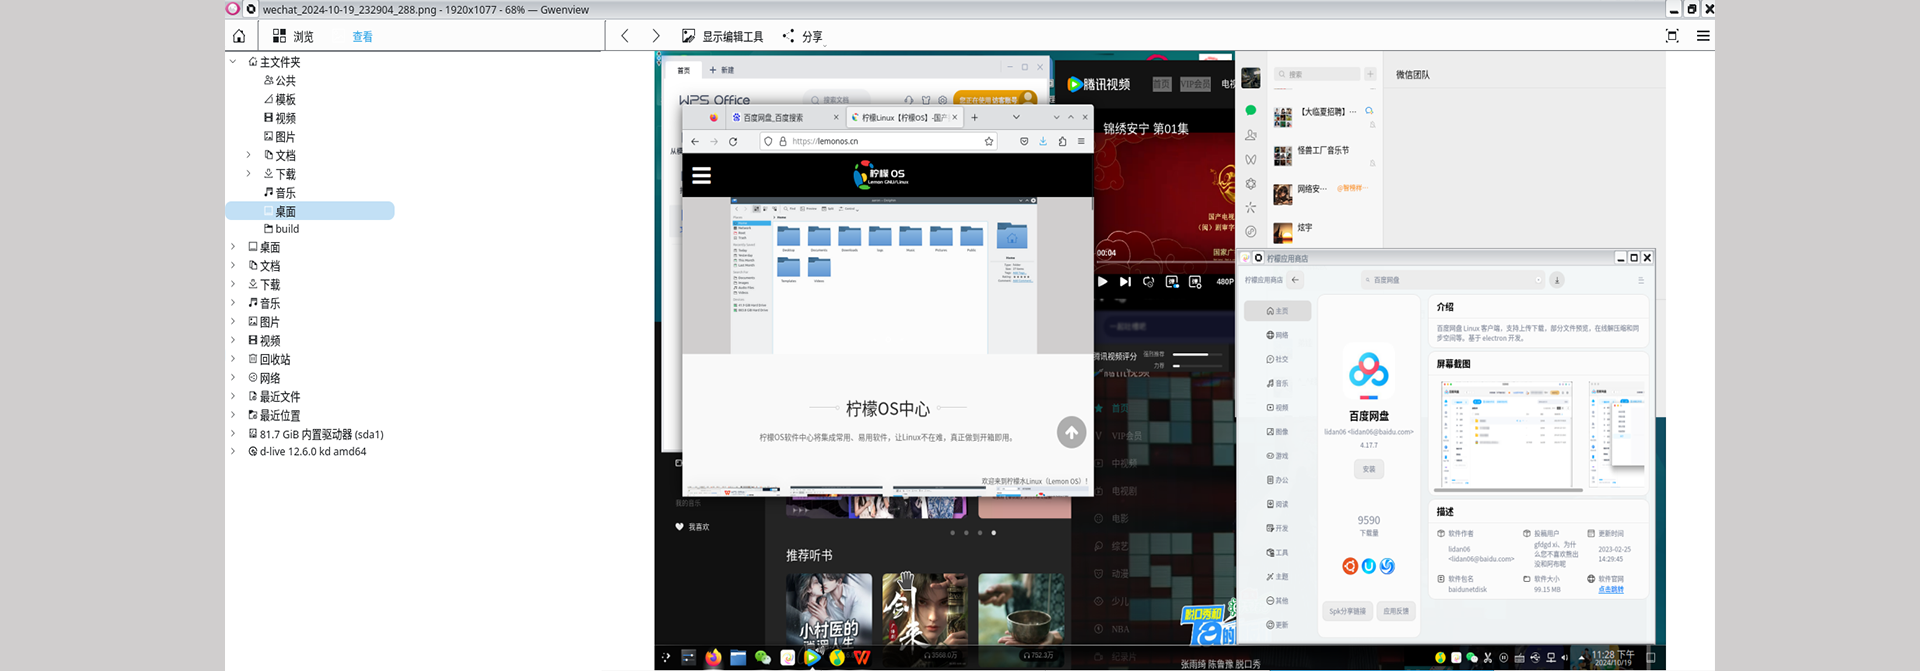1920x671 pixels.
Task: Expand the top-level 图片 node
Action: 233,322
